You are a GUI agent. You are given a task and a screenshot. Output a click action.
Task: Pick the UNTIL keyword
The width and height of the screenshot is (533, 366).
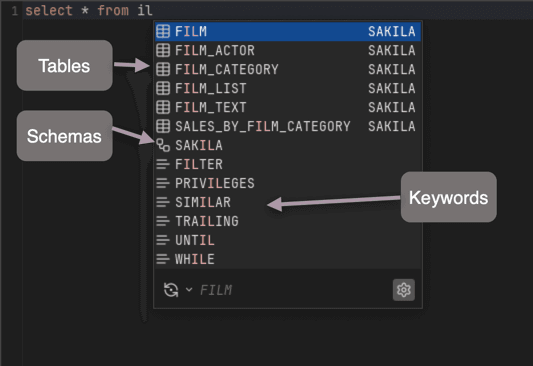288,240
